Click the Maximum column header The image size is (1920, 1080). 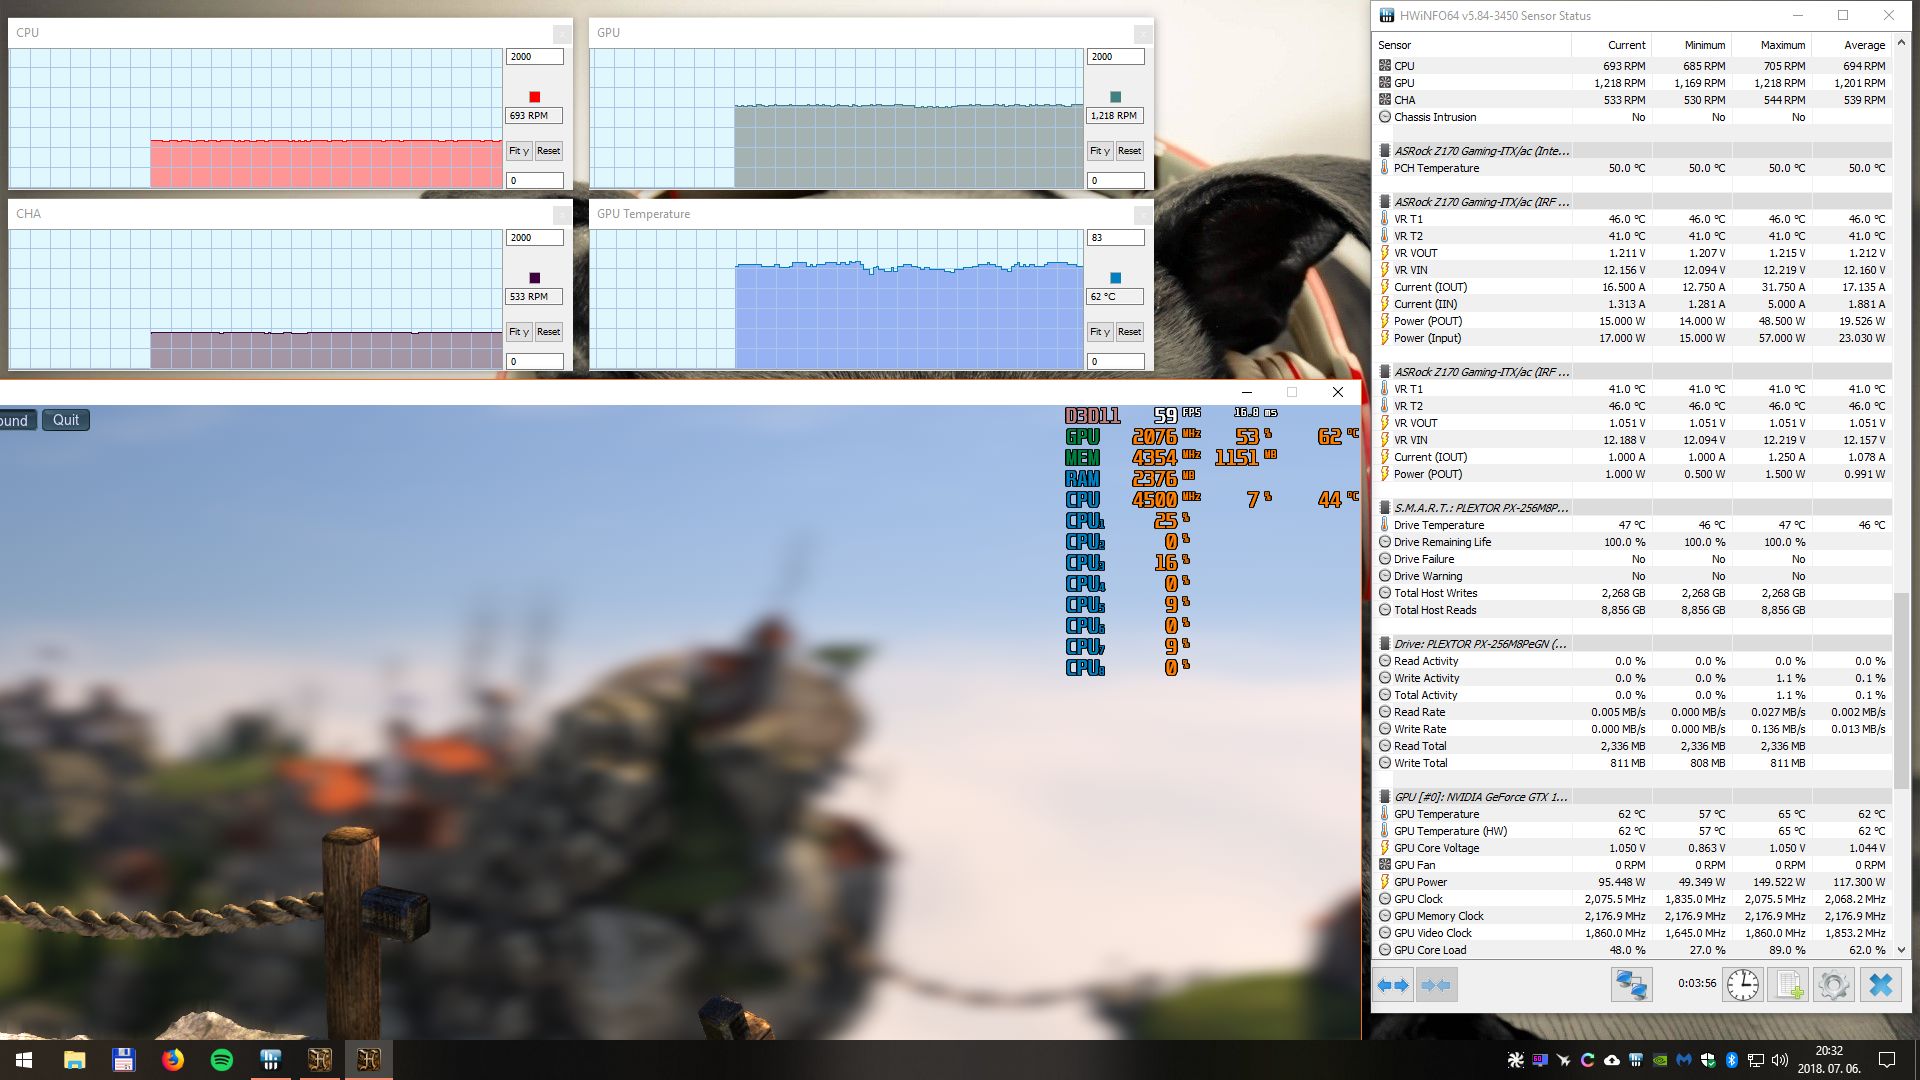(x=1771, y=45)
